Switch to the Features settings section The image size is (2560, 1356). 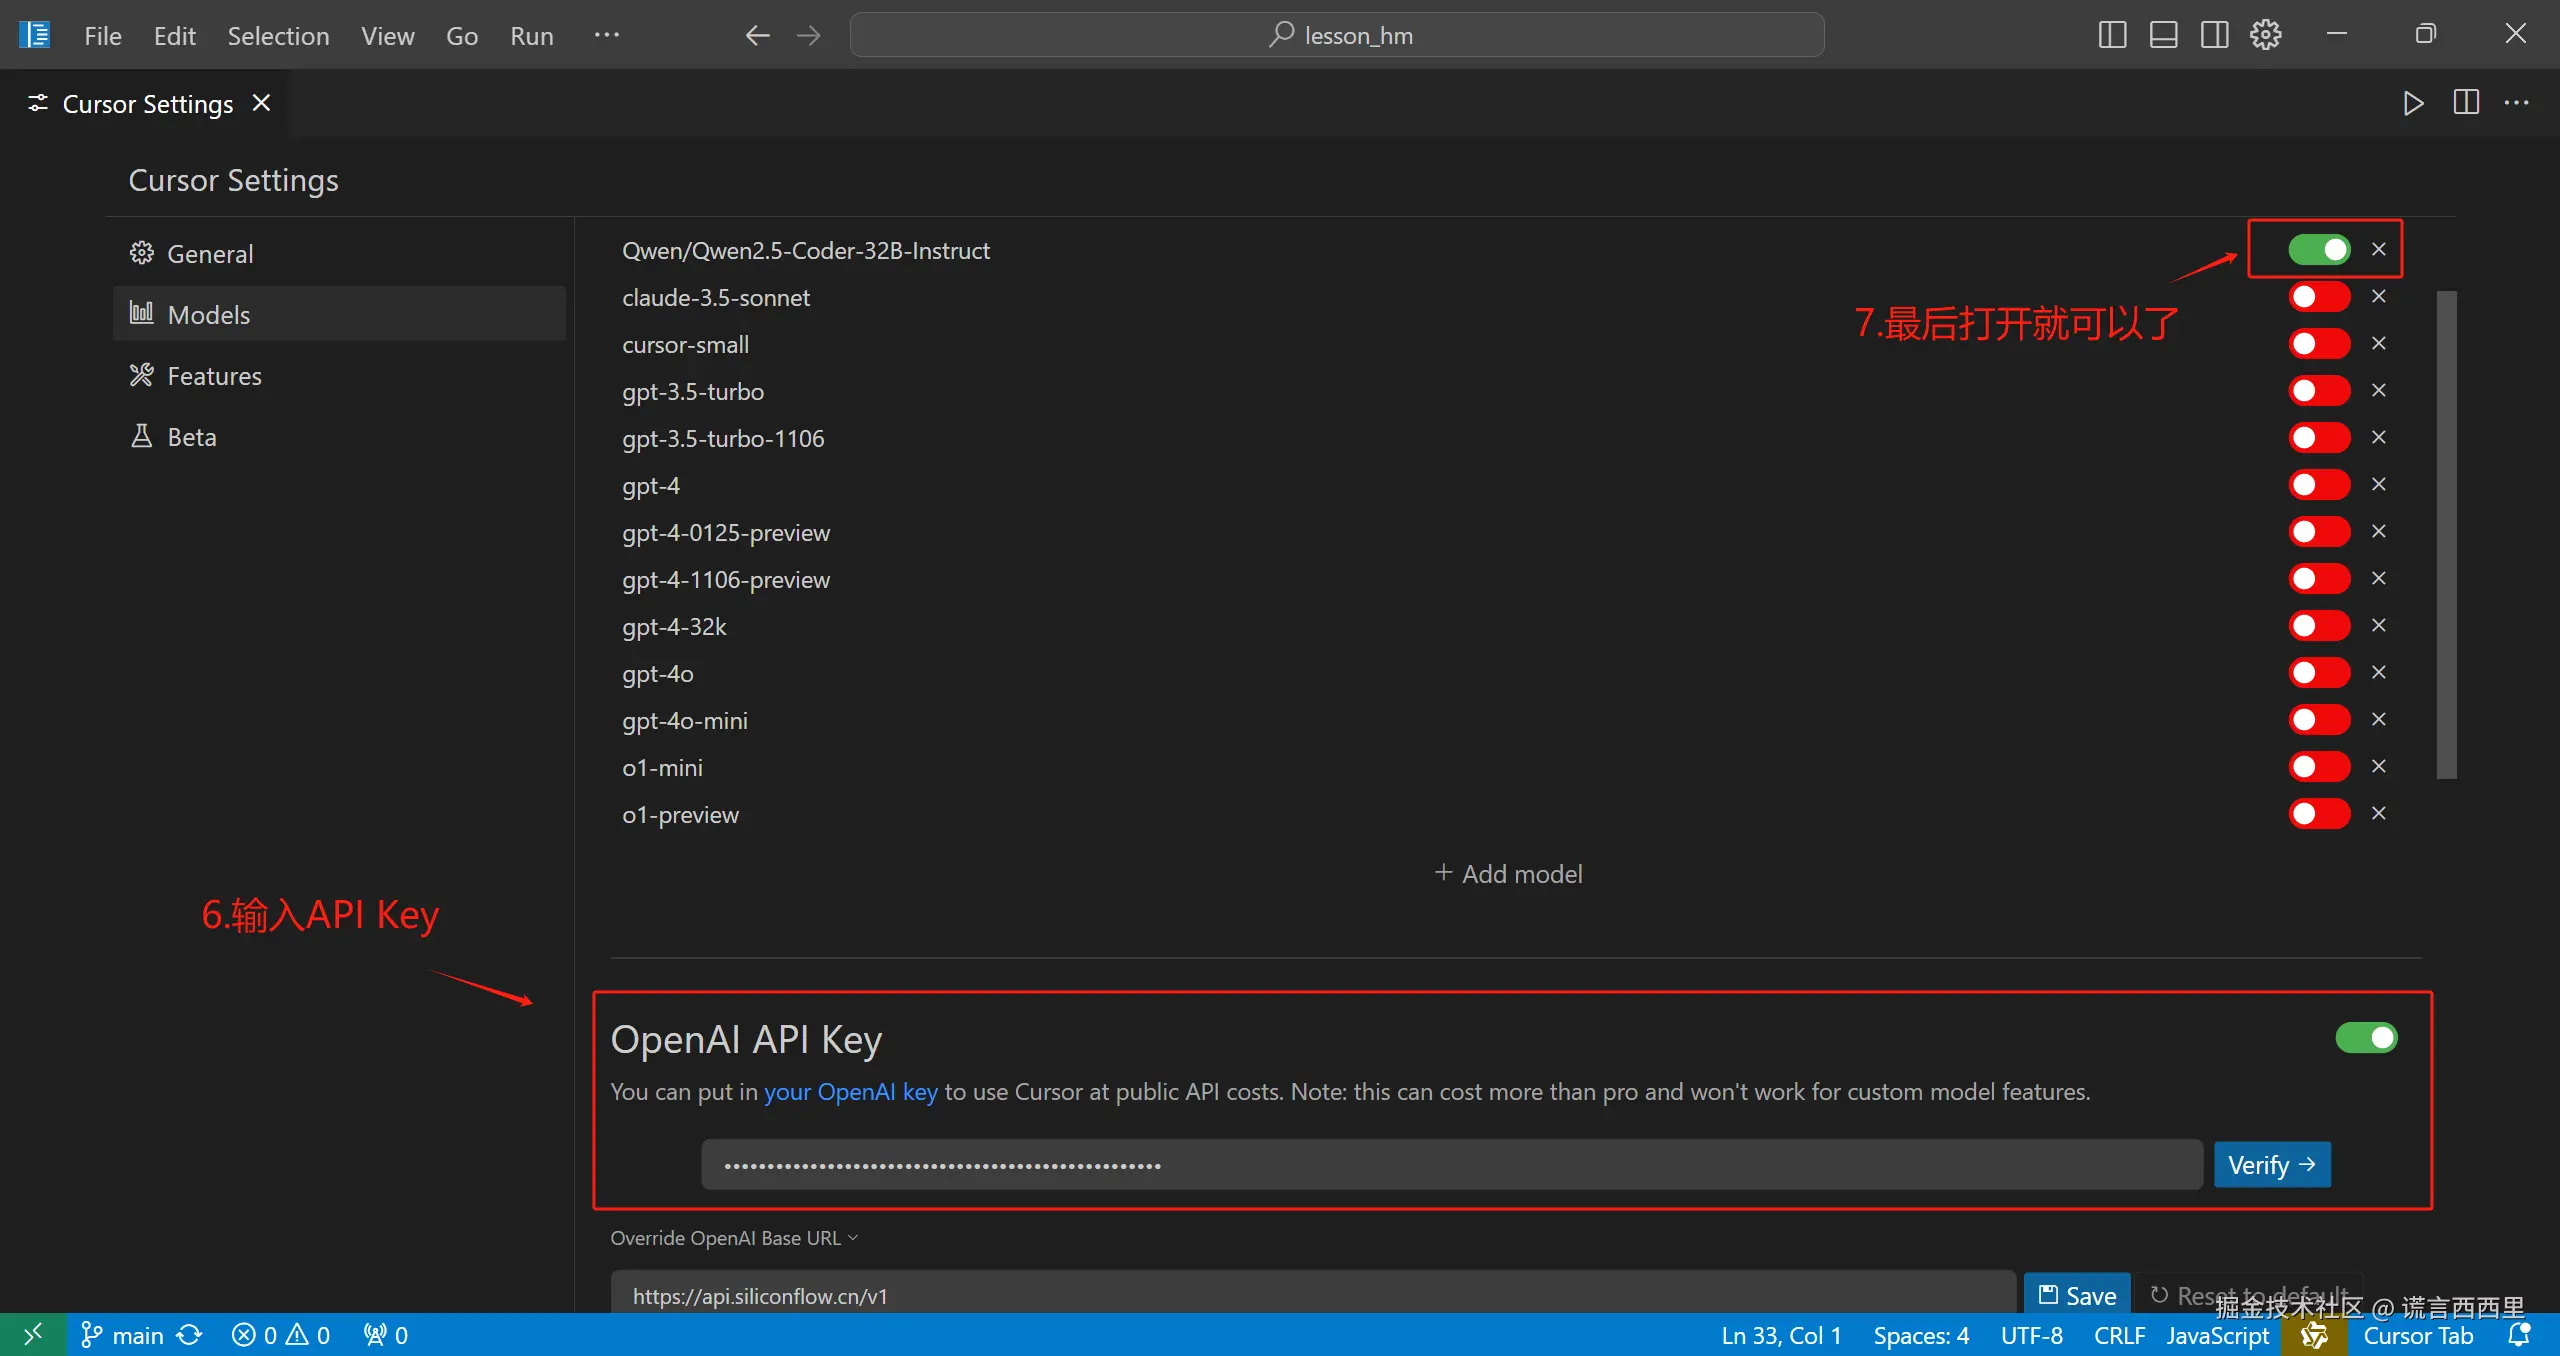click(214, 376)
